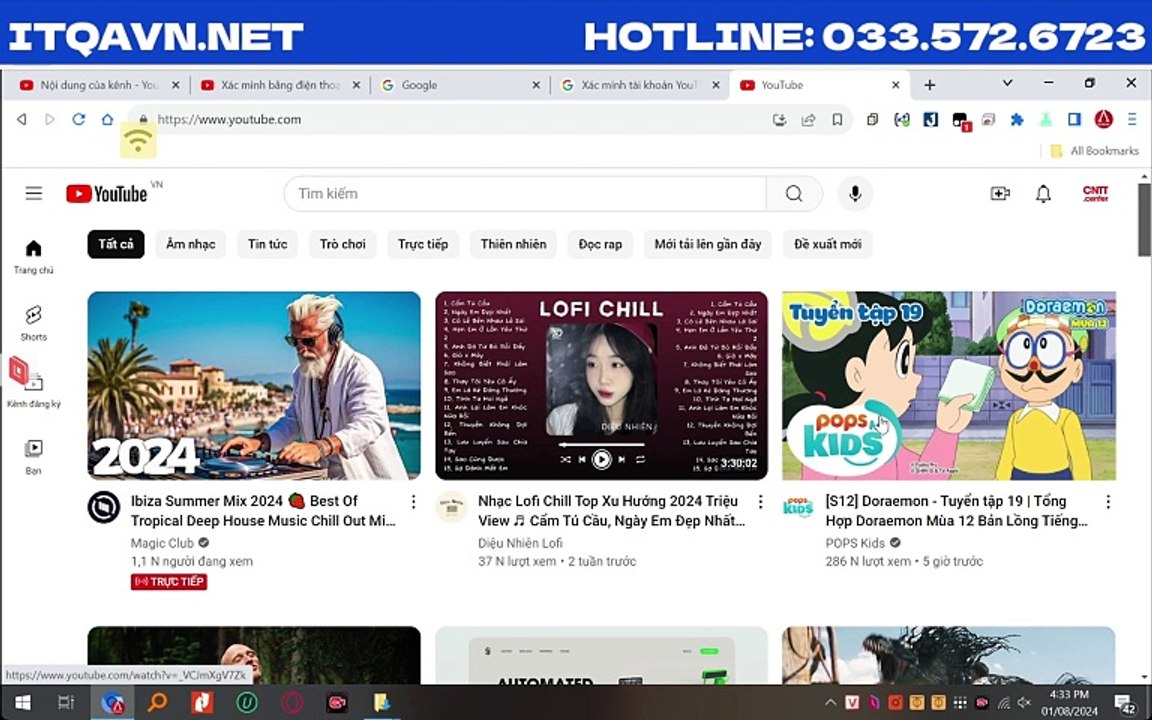This screenshot has width=1152, height=720.
Task: Select the Đọc rap filter chip
Action: (600, 244)
